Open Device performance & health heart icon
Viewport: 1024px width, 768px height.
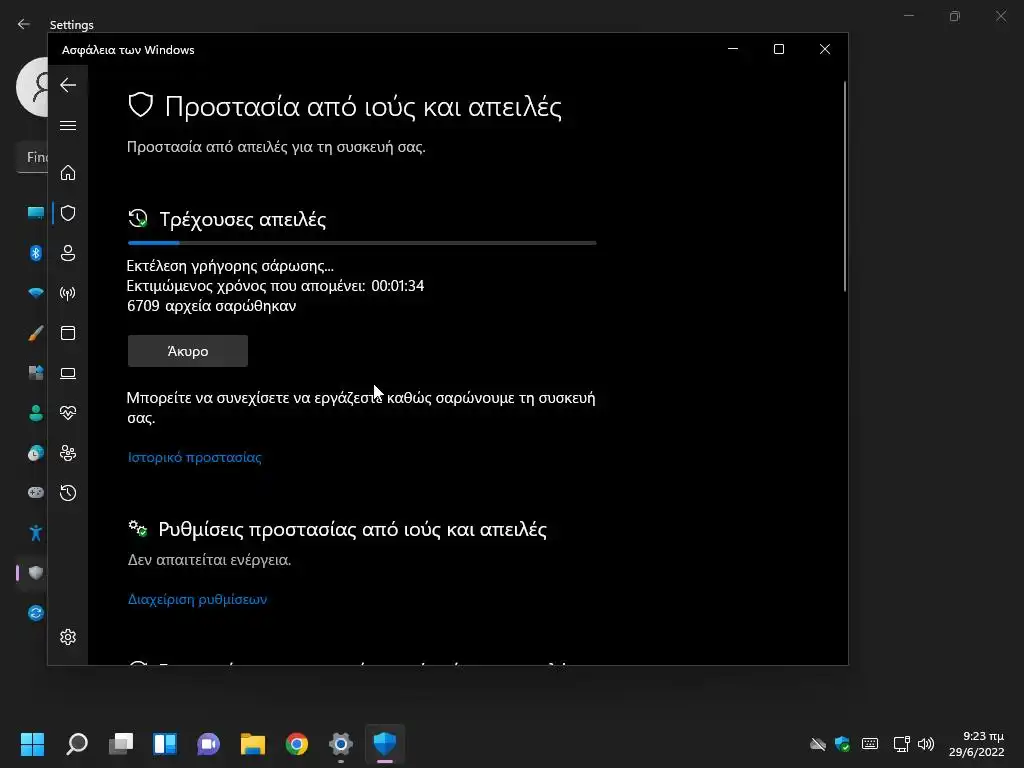click(68, 413)
